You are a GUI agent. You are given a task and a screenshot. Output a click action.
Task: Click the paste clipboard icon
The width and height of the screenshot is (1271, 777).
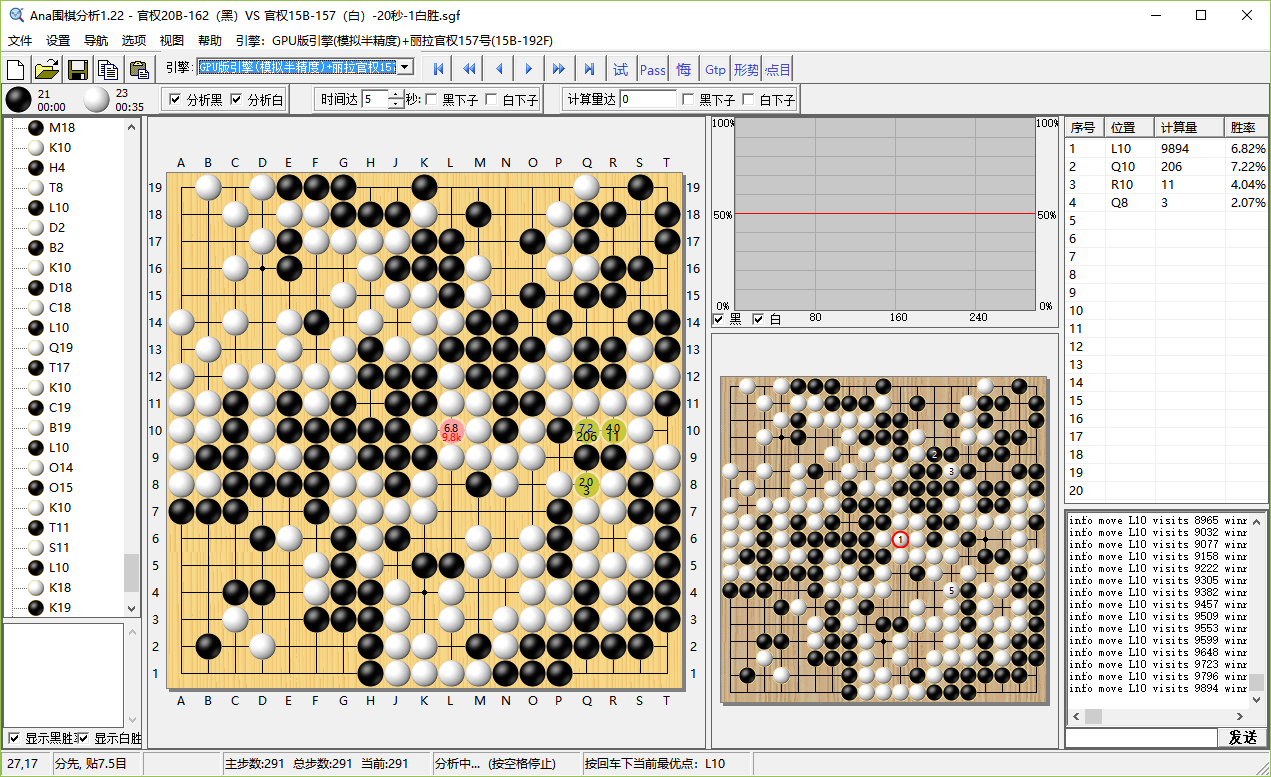[x=139, y=69]
